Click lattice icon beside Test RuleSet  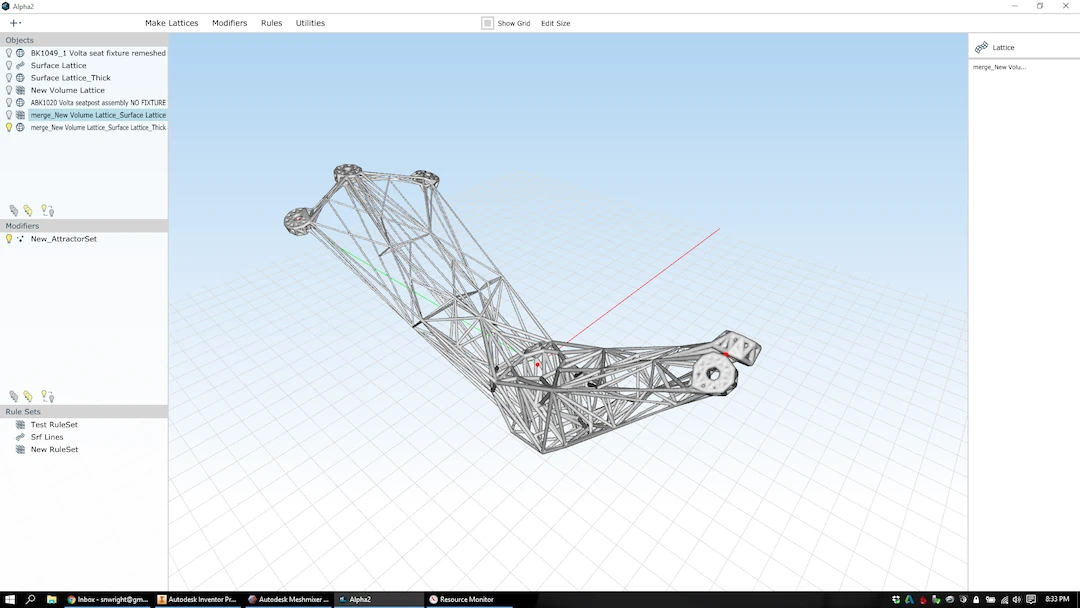coord(20,425)
